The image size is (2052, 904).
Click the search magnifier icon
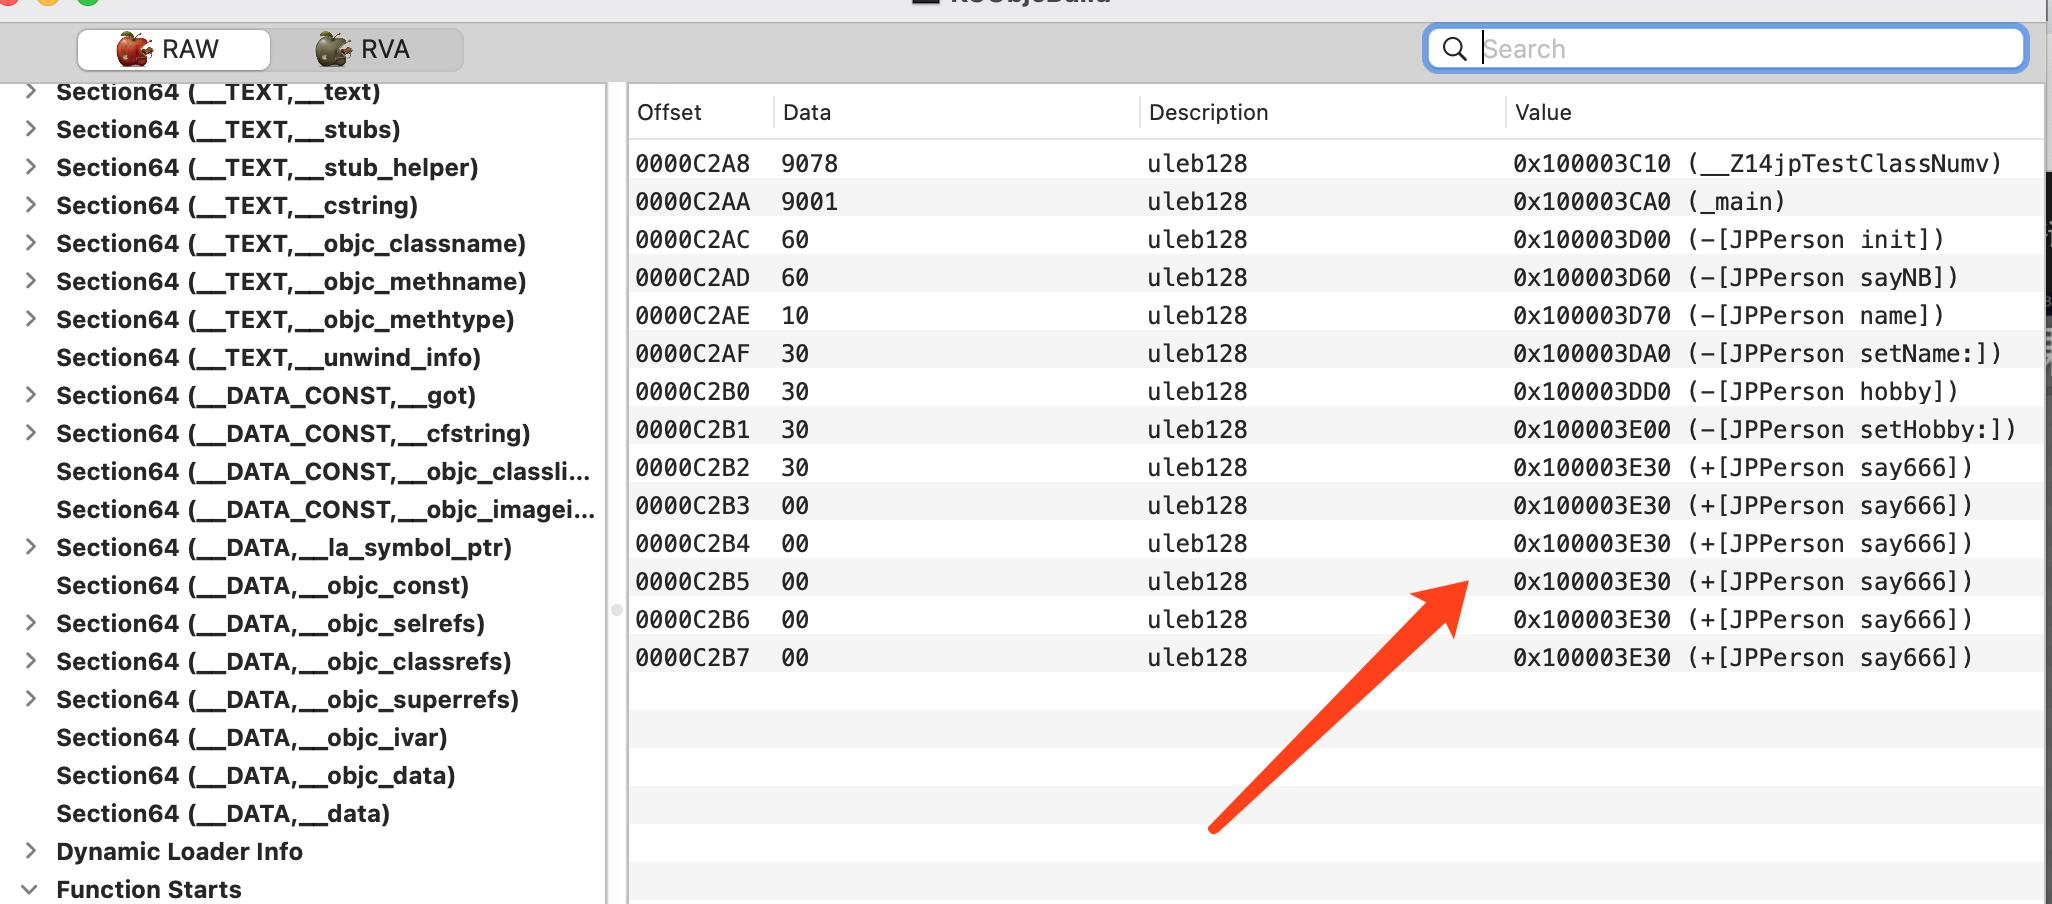click(1455, 49)
